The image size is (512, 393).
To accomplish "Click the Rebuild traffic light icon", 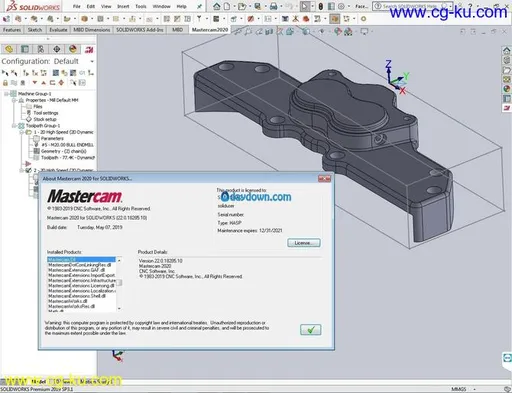I will click(321, 6).
